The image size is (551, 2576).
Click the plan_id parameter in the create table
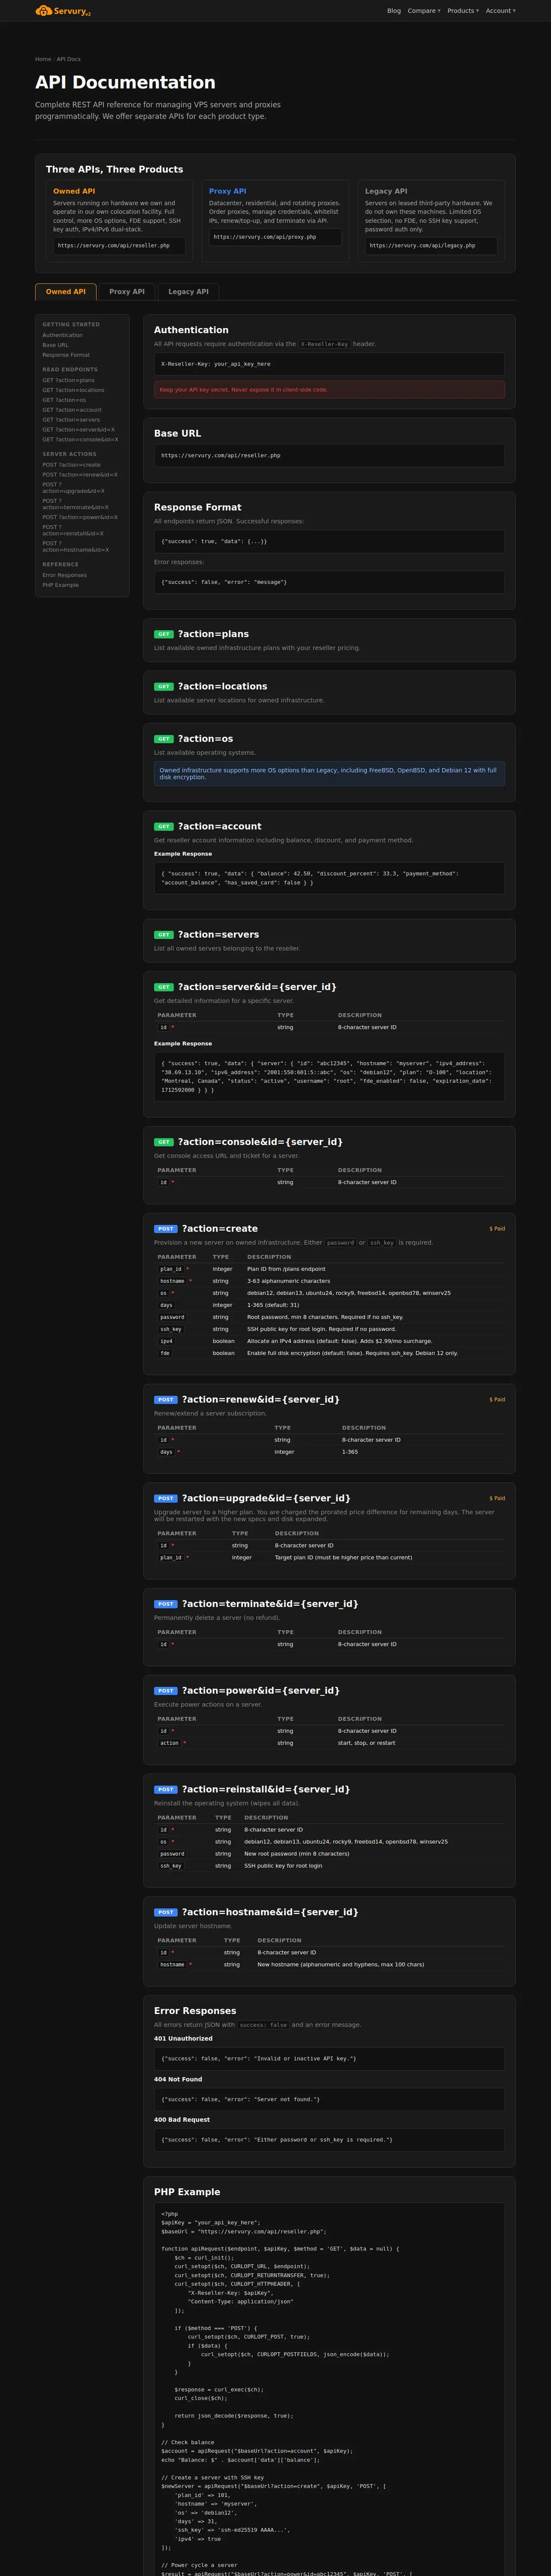[171, 1269]
